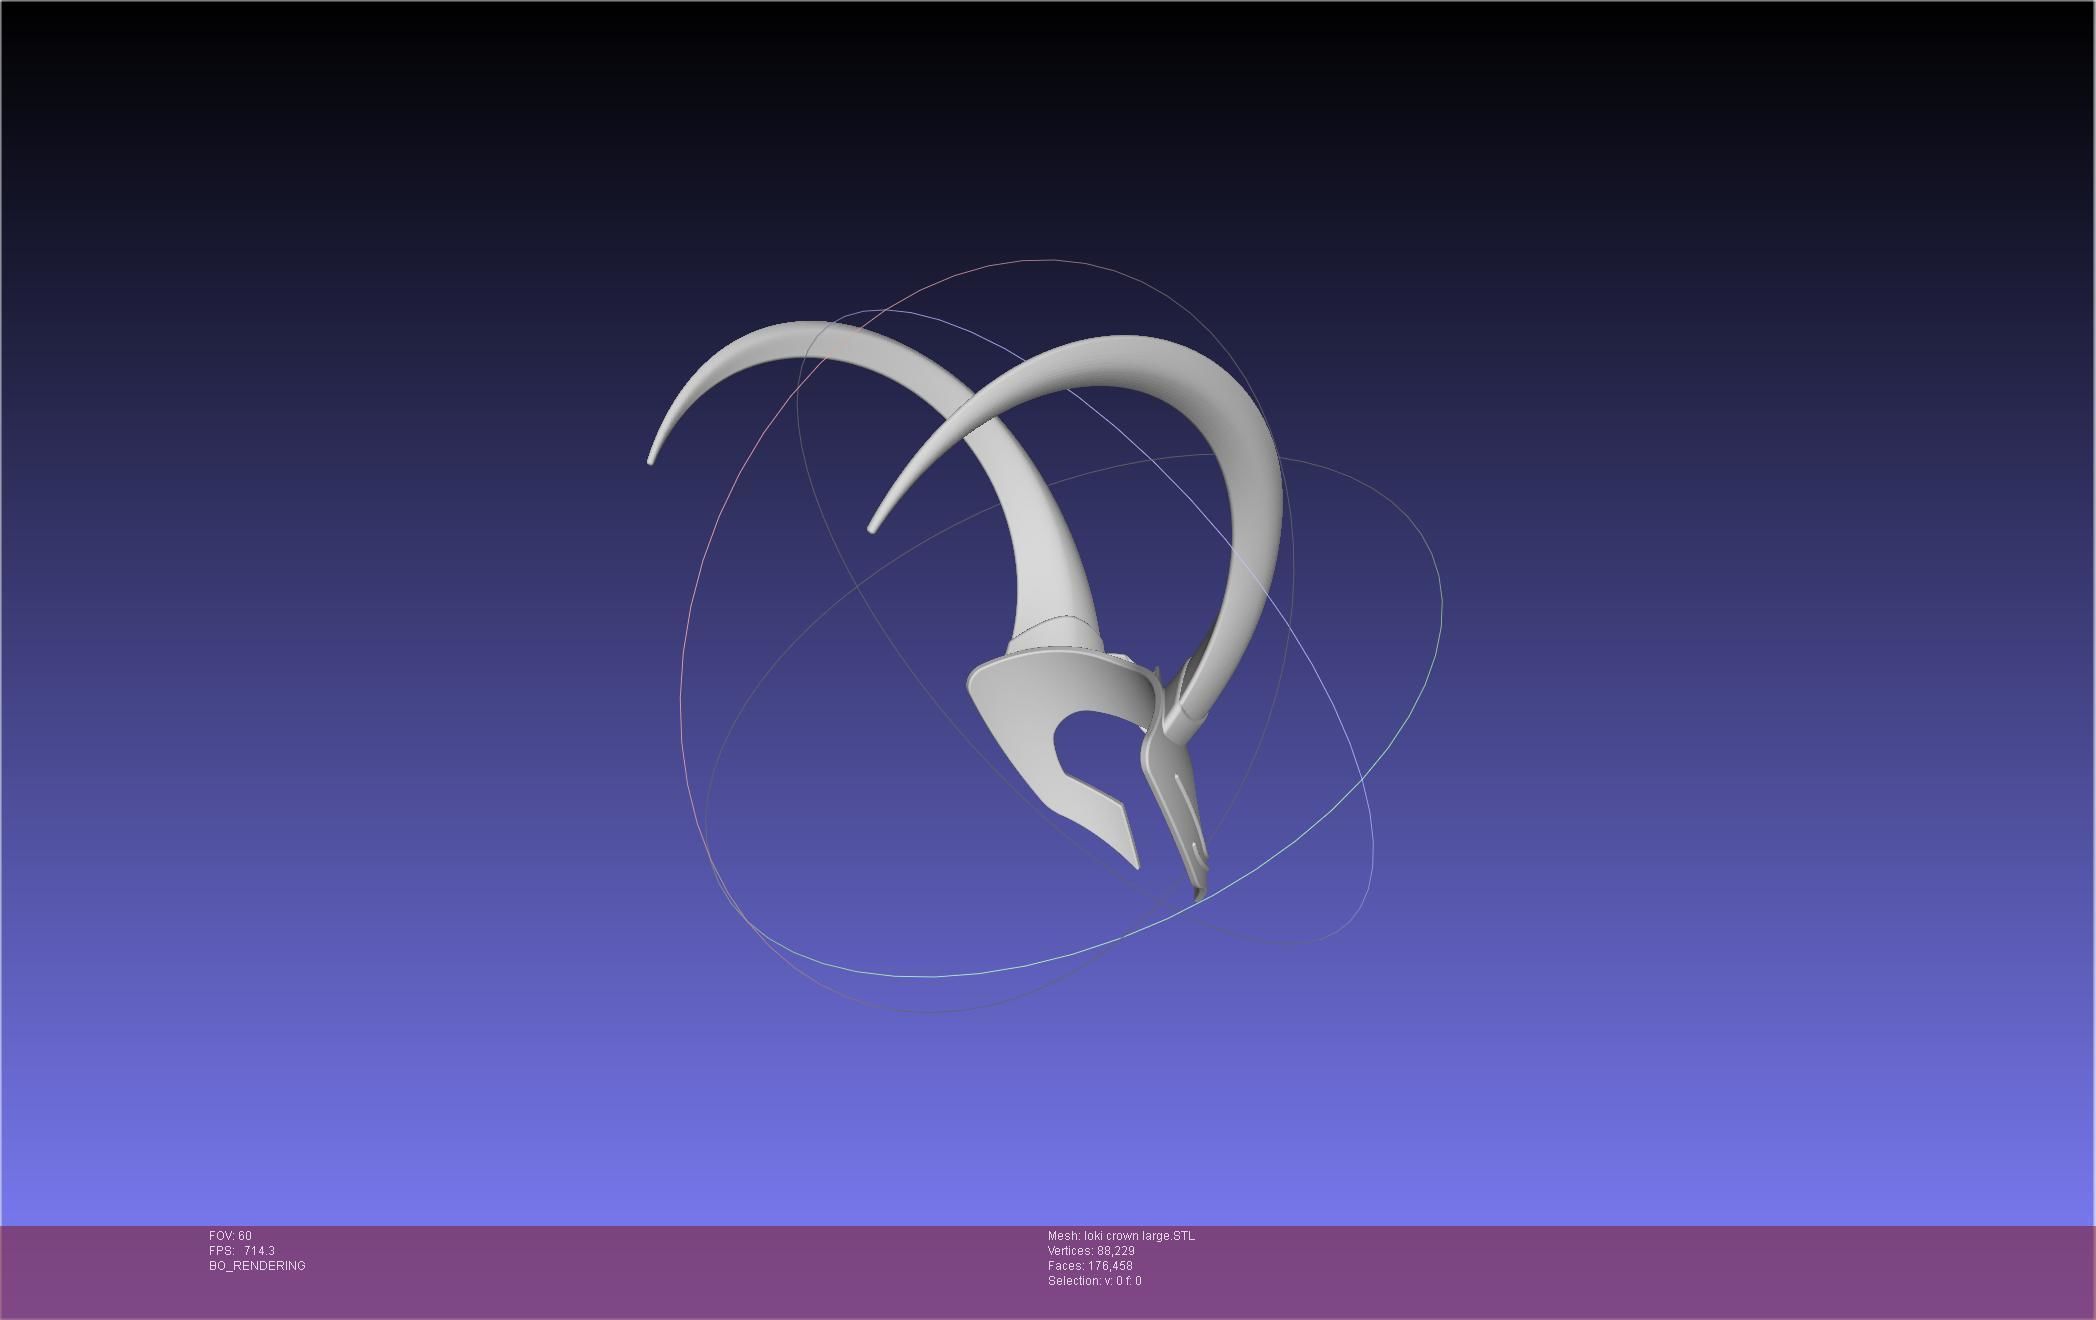2096x1320 pixels.
Task: Click the BO_RENDERING status text
Action: click(x=257, y=1266)
